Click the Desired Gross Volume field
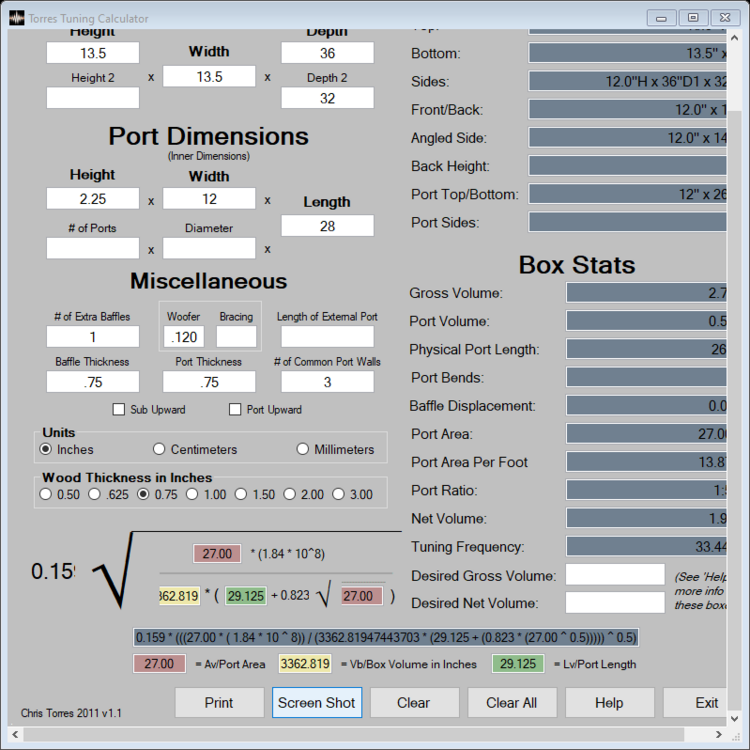 pos(615,574)
